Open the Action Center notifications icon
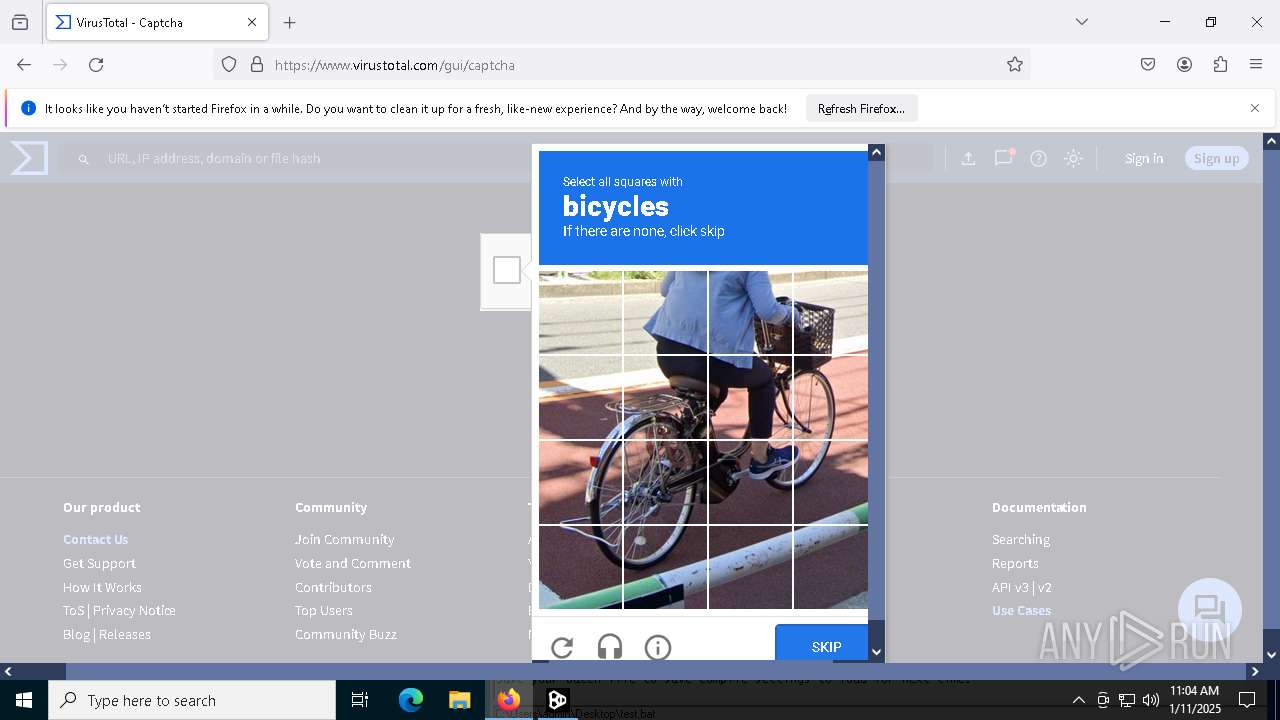The image size is (1280, 720). coord(1247,700)
